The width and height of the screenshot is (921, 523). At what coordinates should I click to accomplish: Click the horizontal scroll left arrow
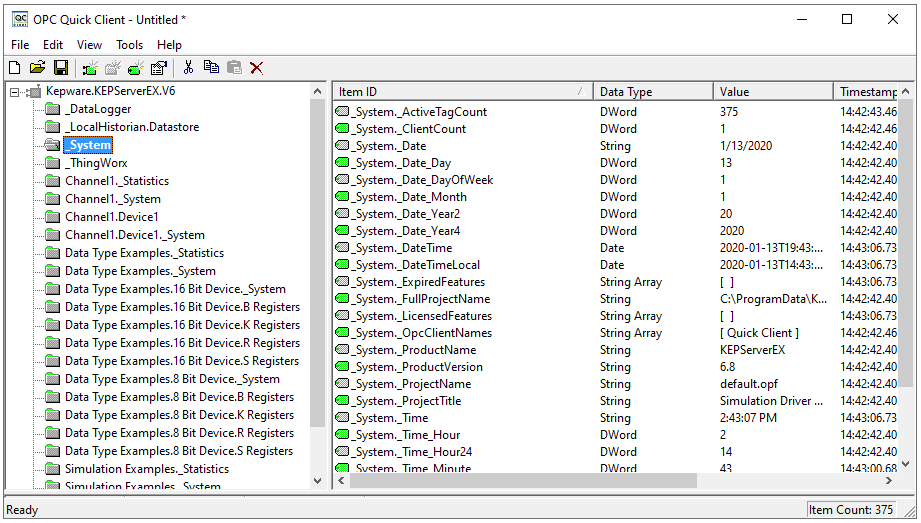point(341,481)
